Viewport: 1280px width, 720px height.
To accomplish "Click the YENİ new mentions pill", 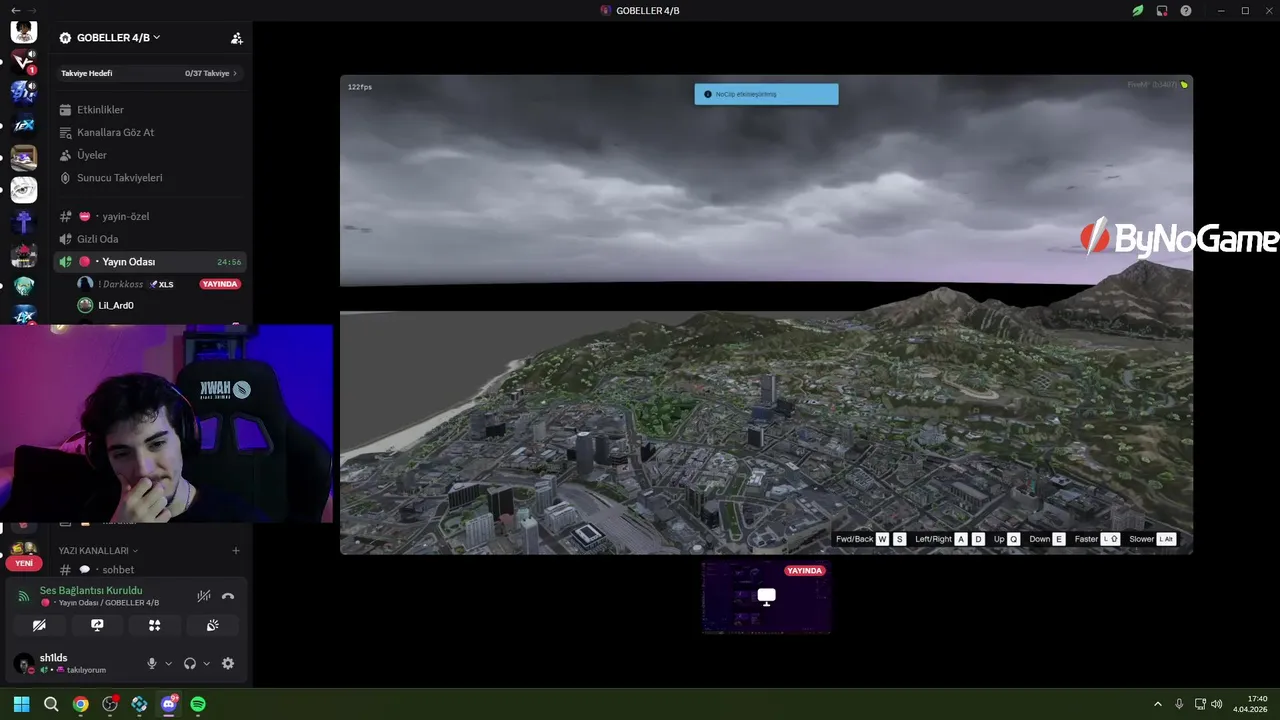I will (x=24, y=563).
